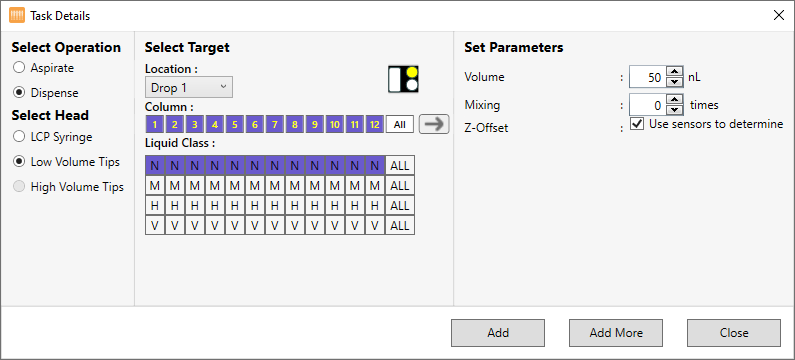Select the LCP Syringe head
Screen dimensions: 795x360
(53, 136)
